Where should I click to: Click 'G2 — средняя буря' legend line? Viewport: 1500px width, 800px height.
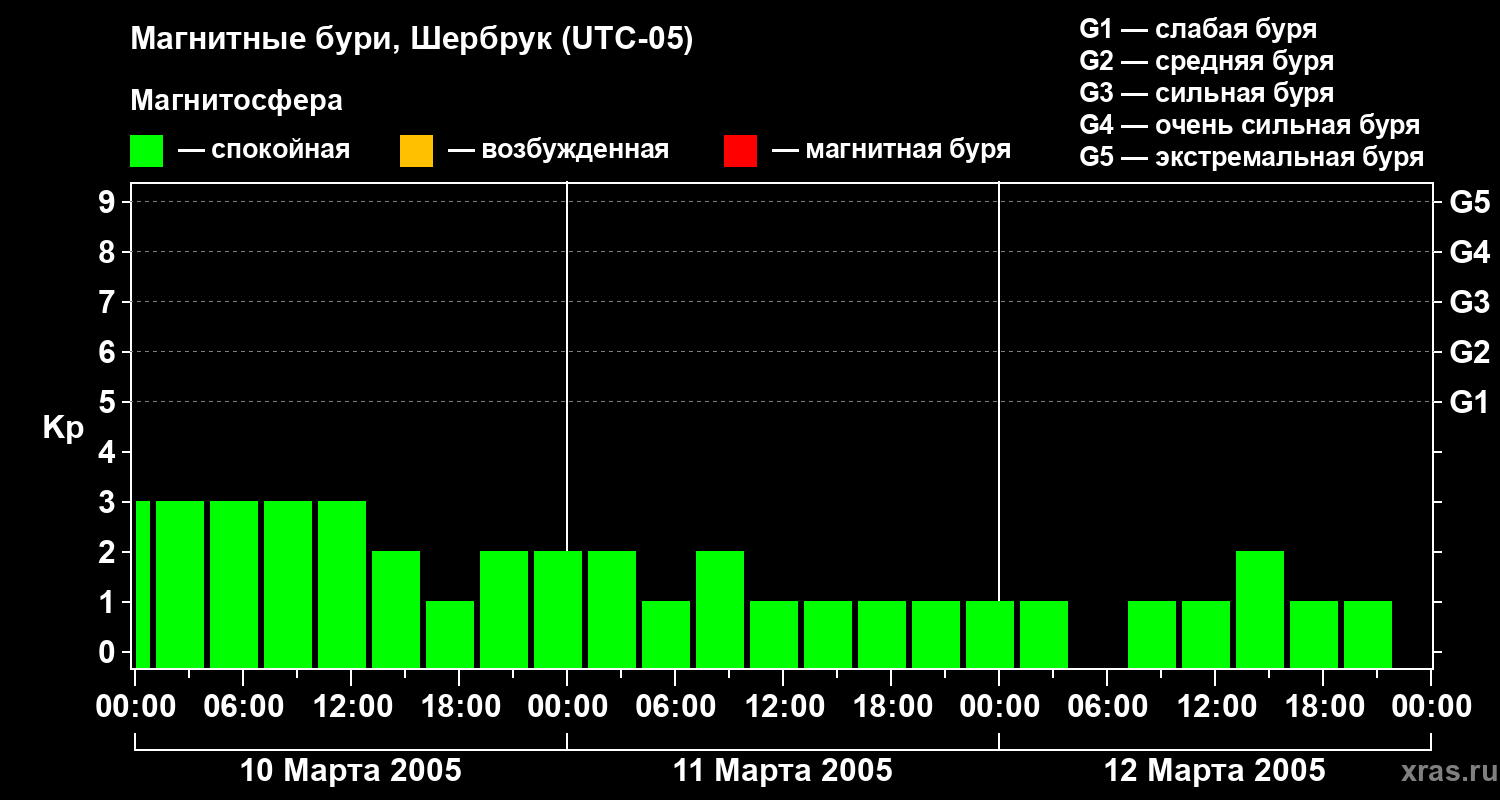(1206, 61)
